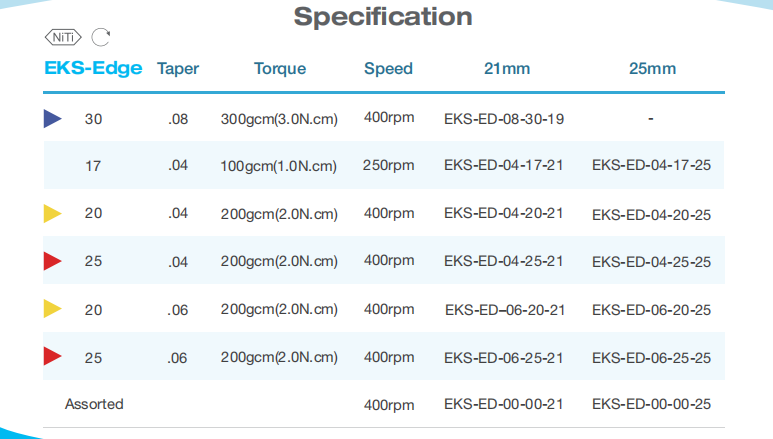Select the 25mm column header

pos(651,69)
